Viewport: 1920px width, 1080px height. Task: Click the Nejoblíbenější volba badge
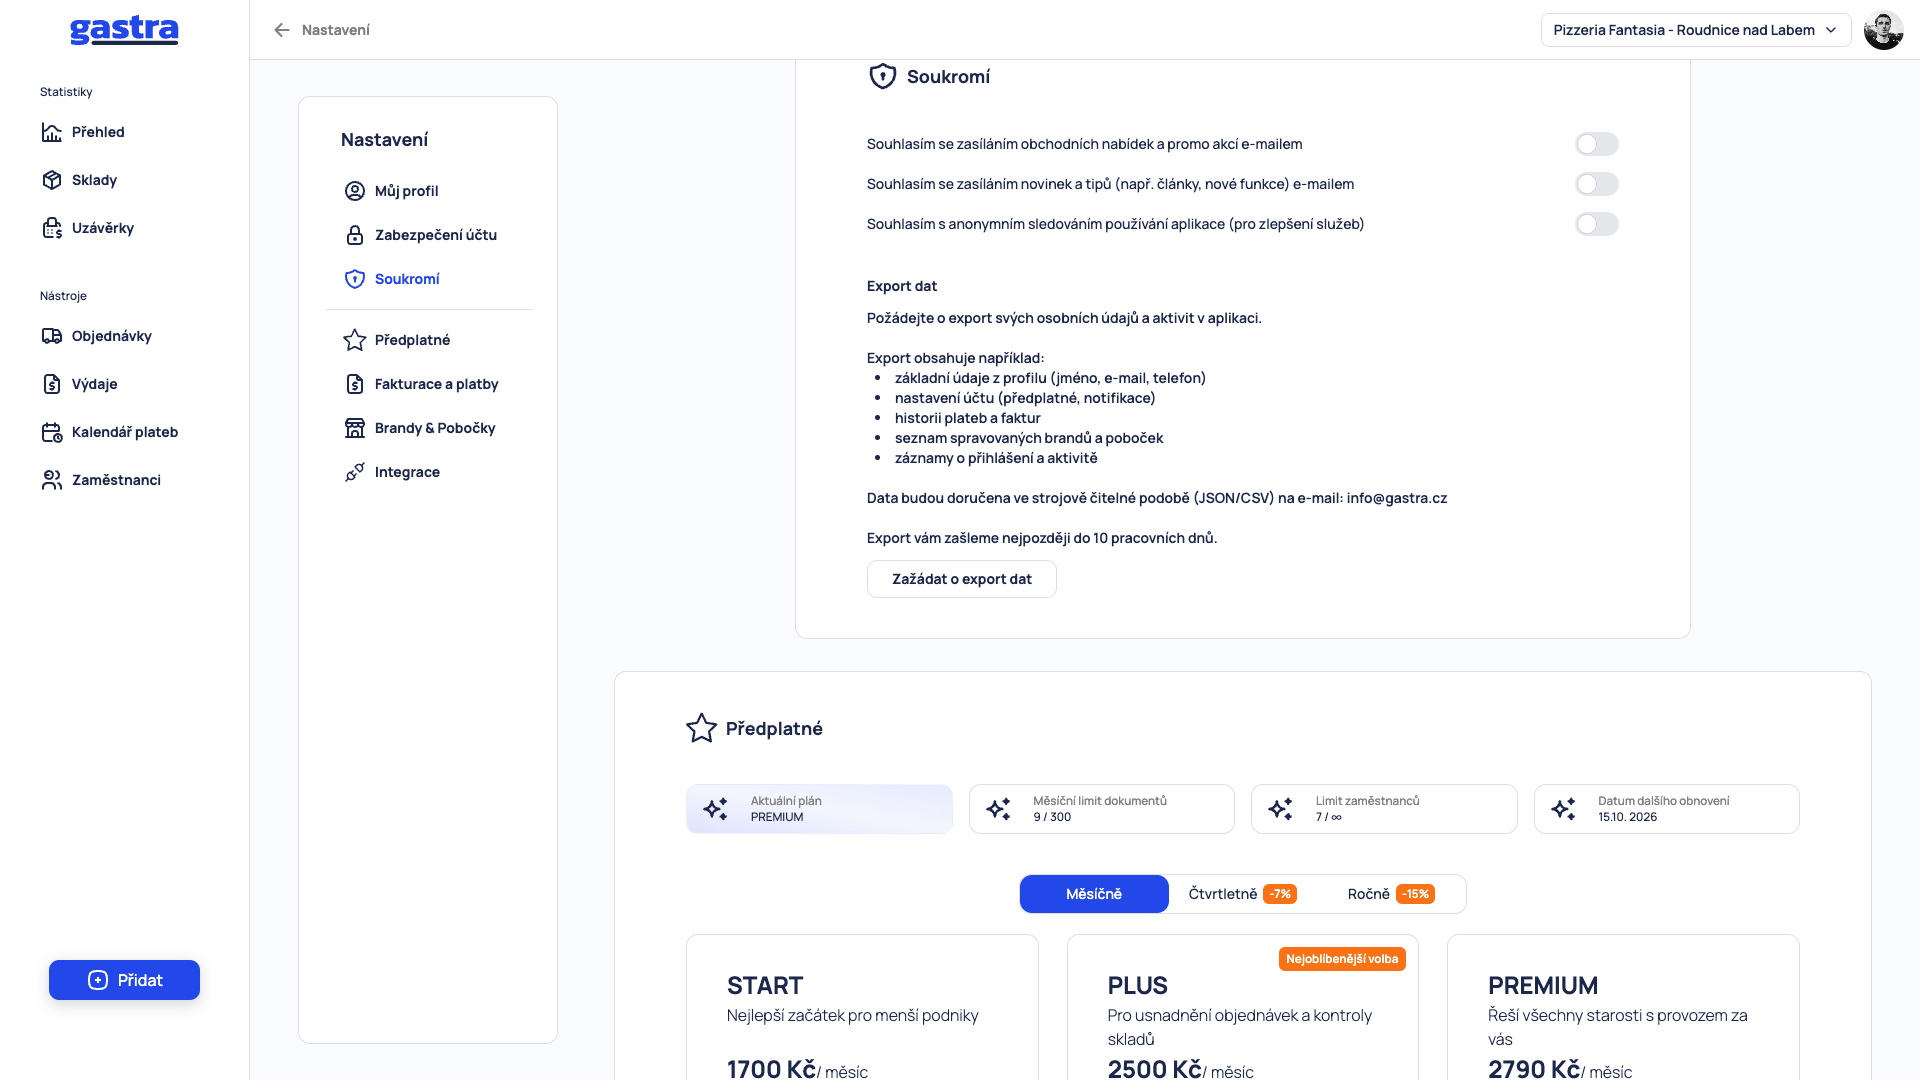[x=1342, y=959]
